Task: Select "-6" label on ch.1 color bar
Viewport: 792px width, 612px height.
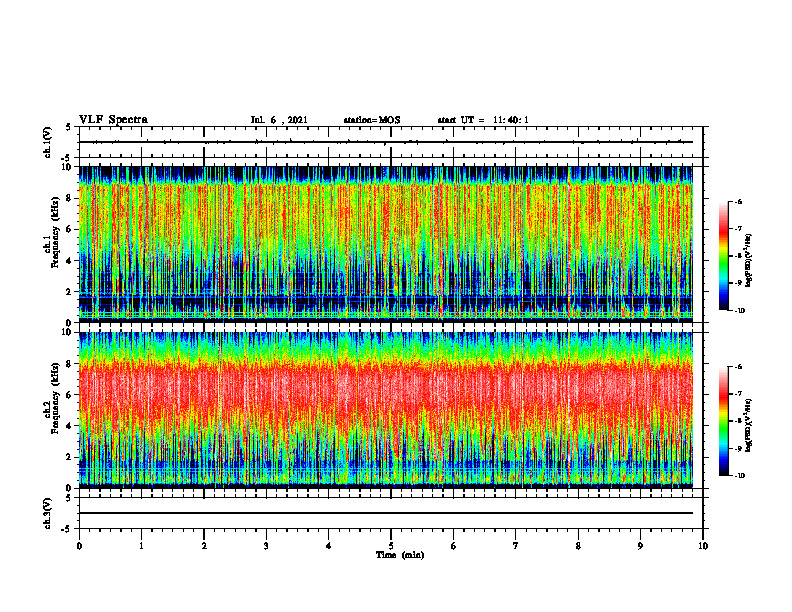Action: point(738,202)
